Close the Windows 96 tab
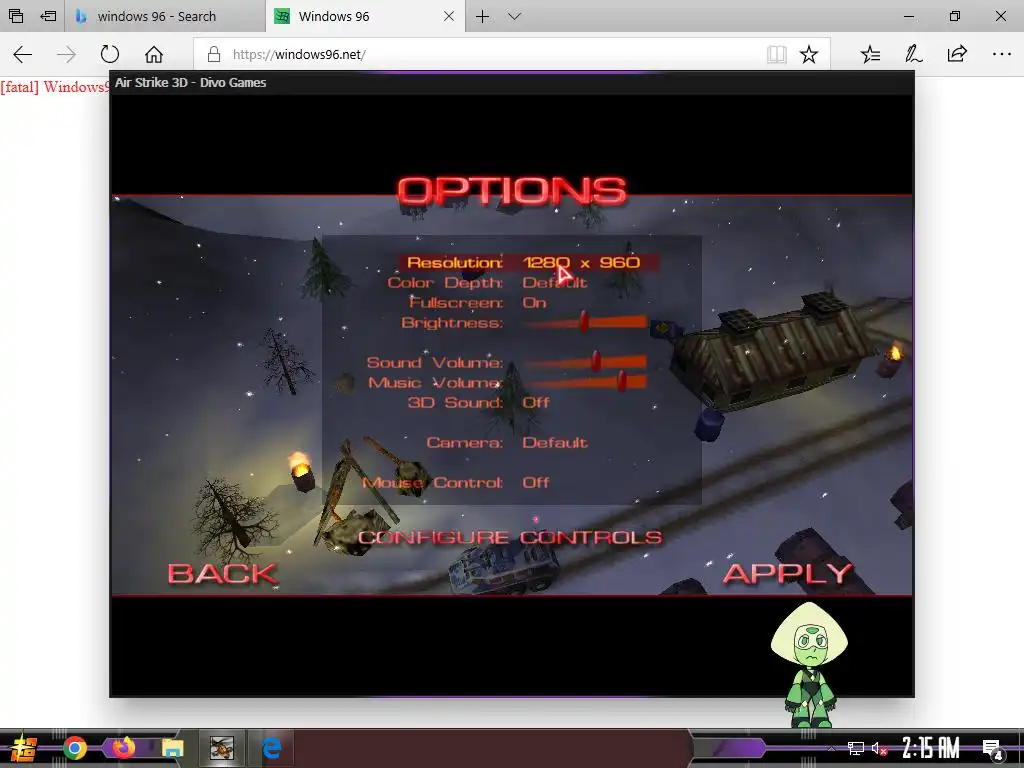This screenshot has width=1024, height=768. click(449, 16)
